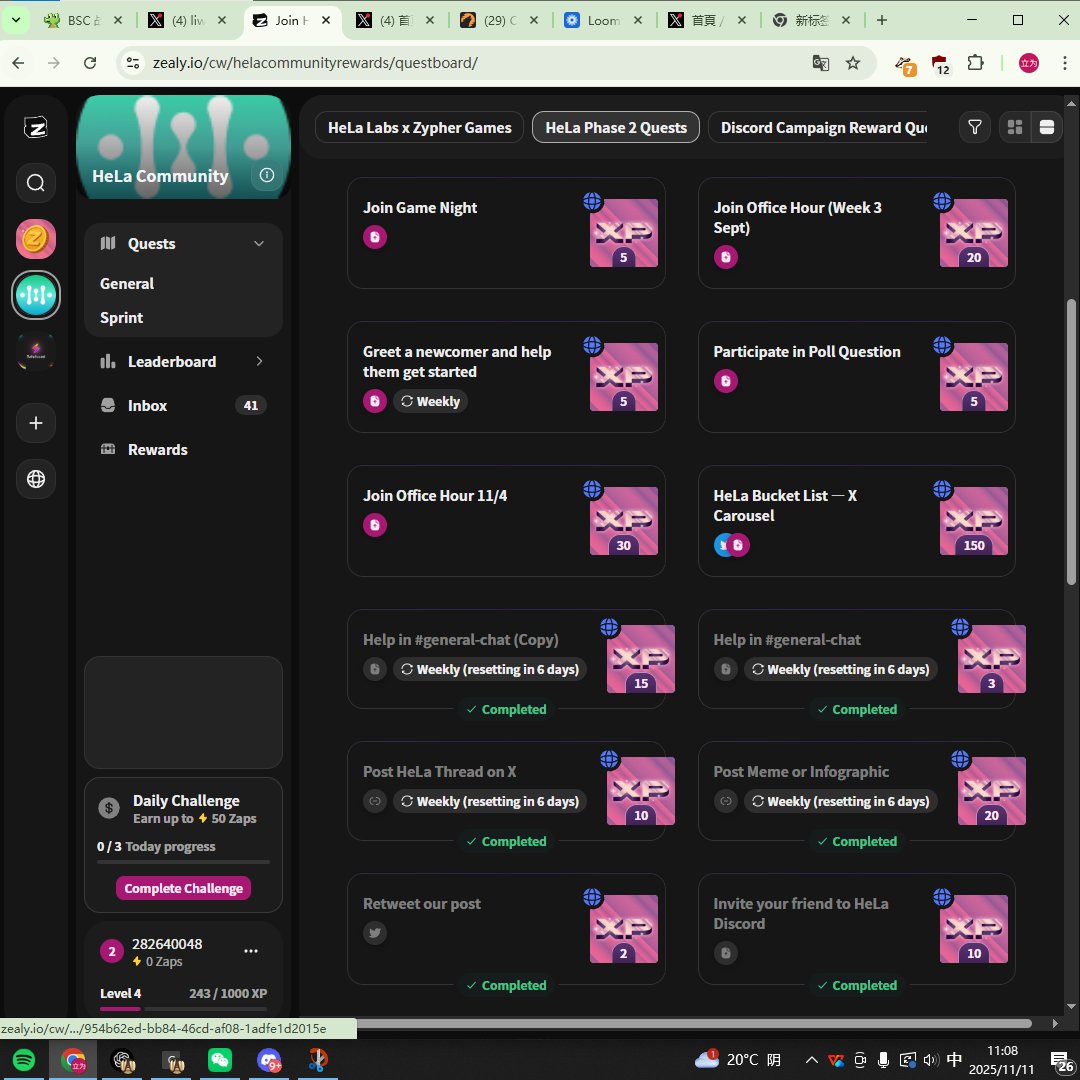This screenshot has height=1080, width=1080.
Task: Open a new browser tab
Action: point(882,20)
